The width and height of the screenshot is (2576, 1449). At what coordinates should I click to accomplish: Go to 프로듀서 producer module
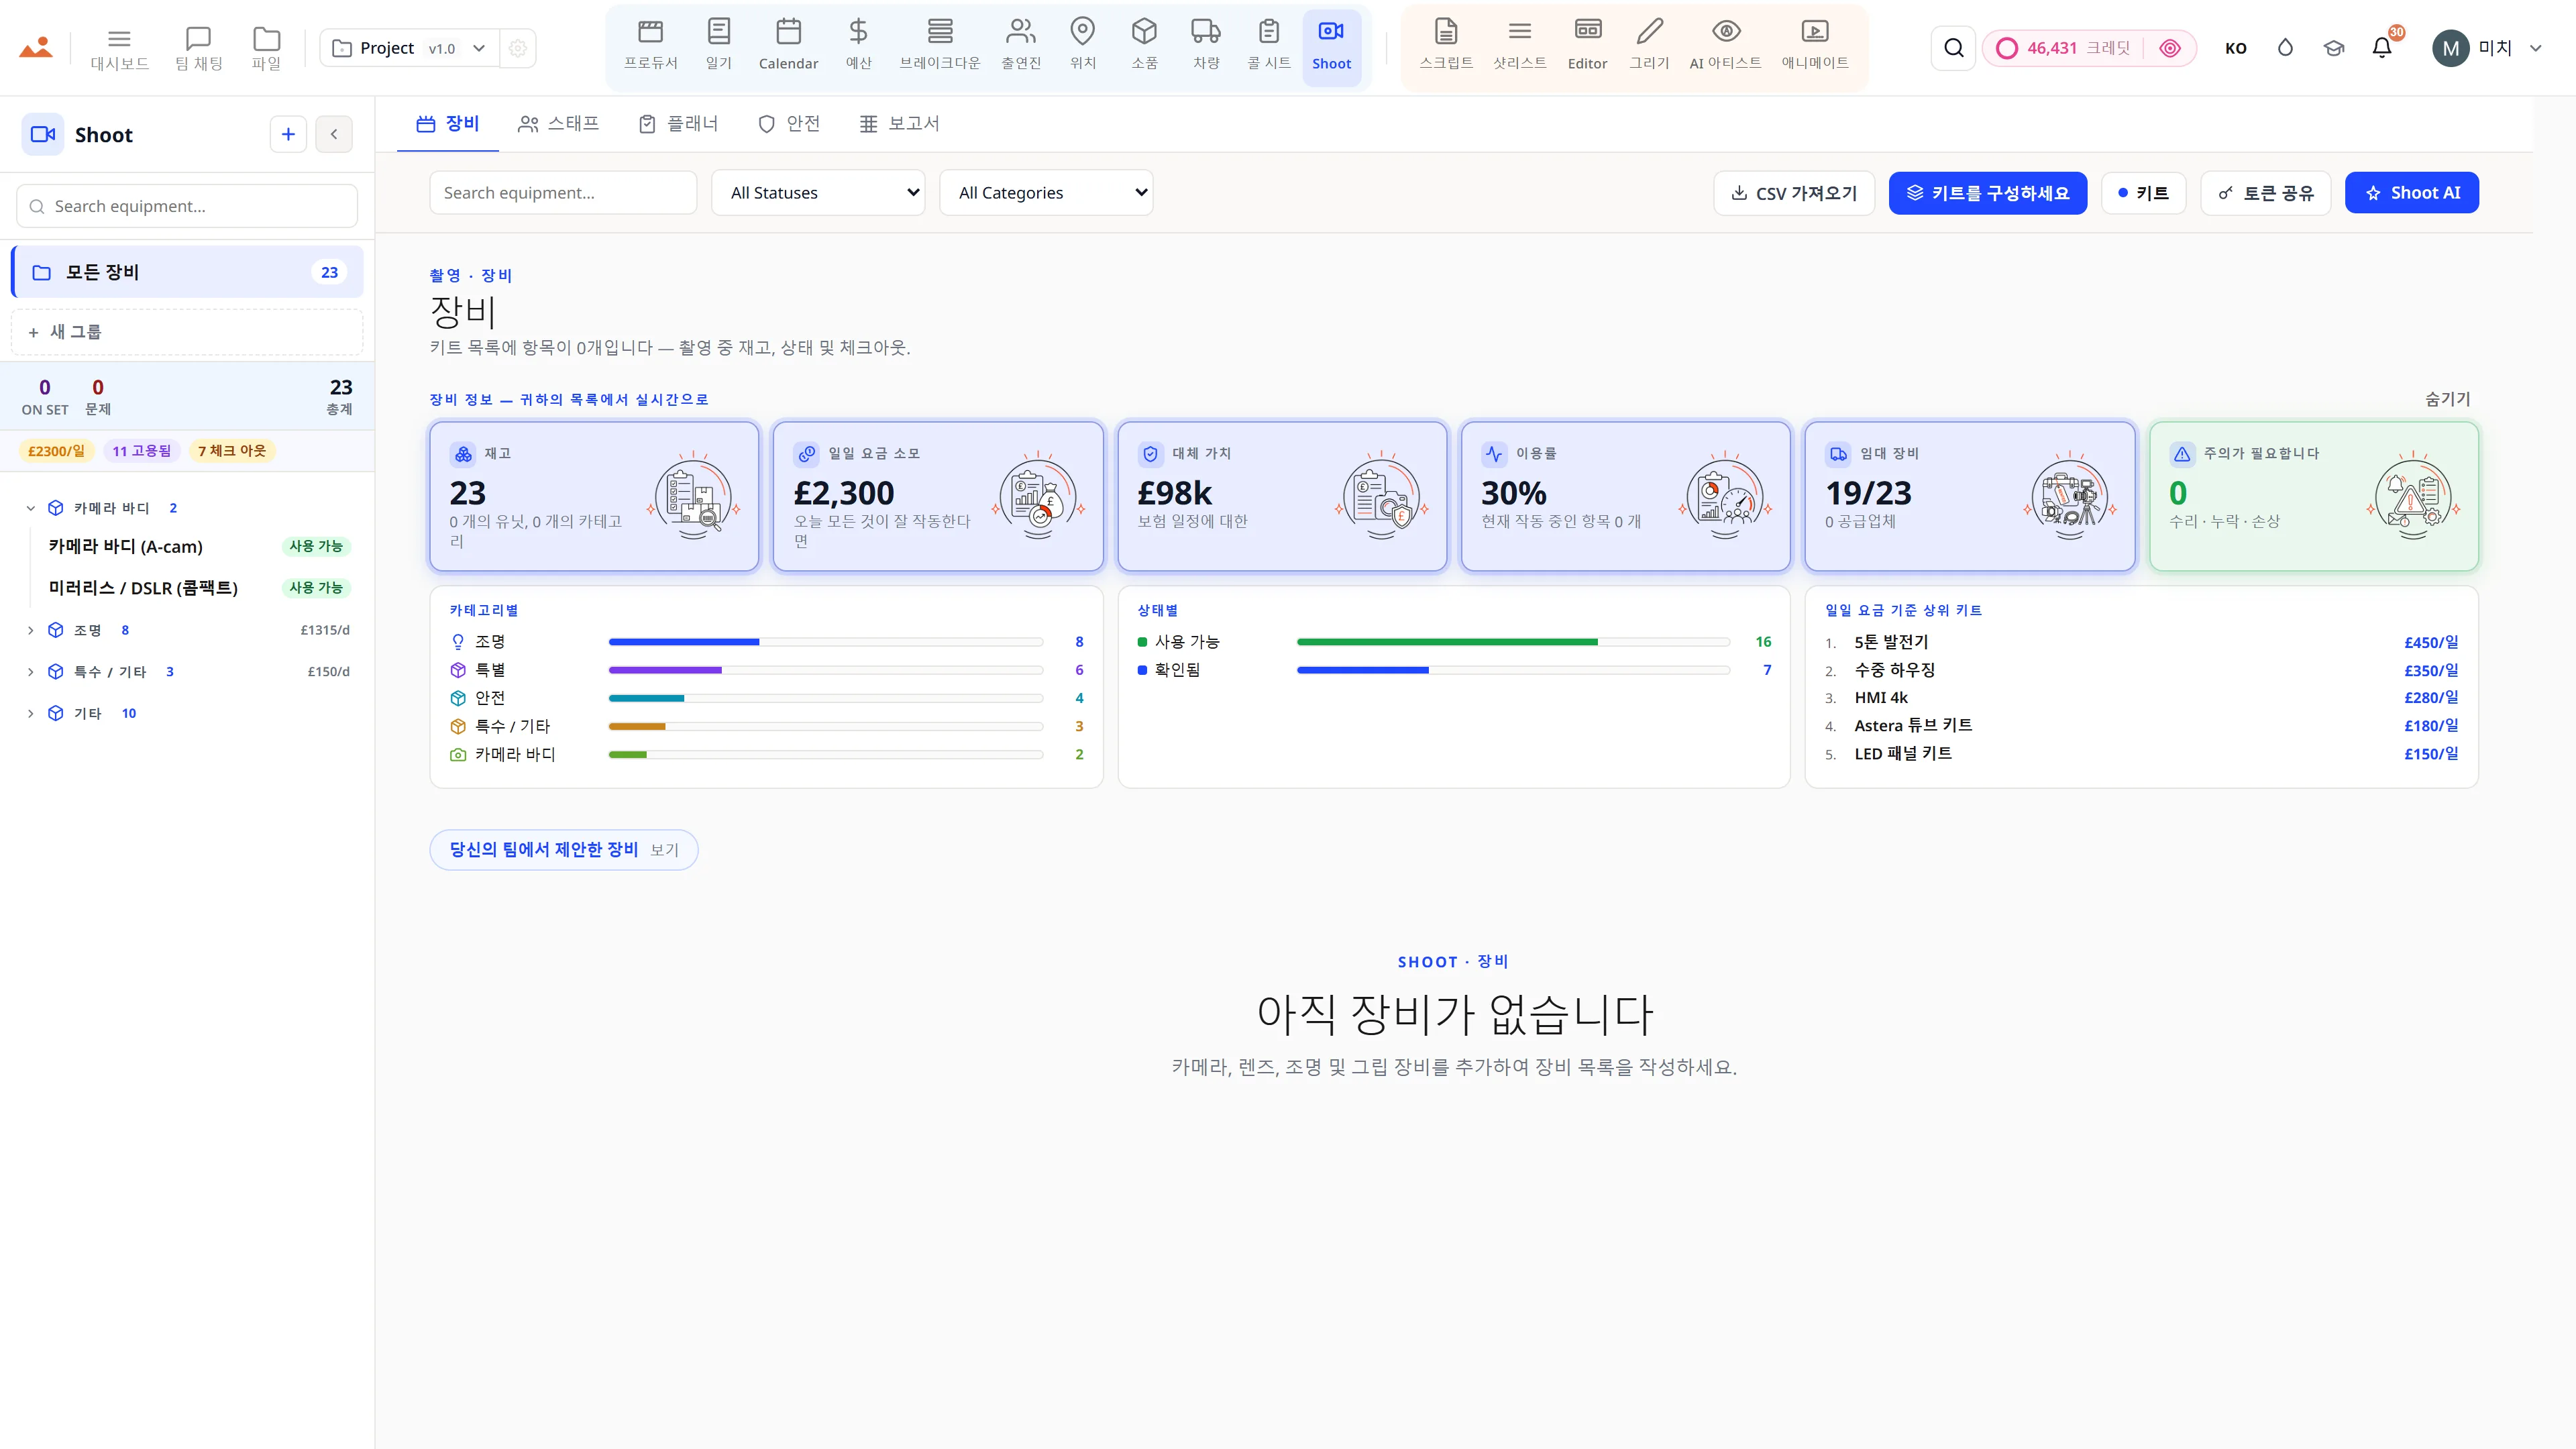click(651, 47)
